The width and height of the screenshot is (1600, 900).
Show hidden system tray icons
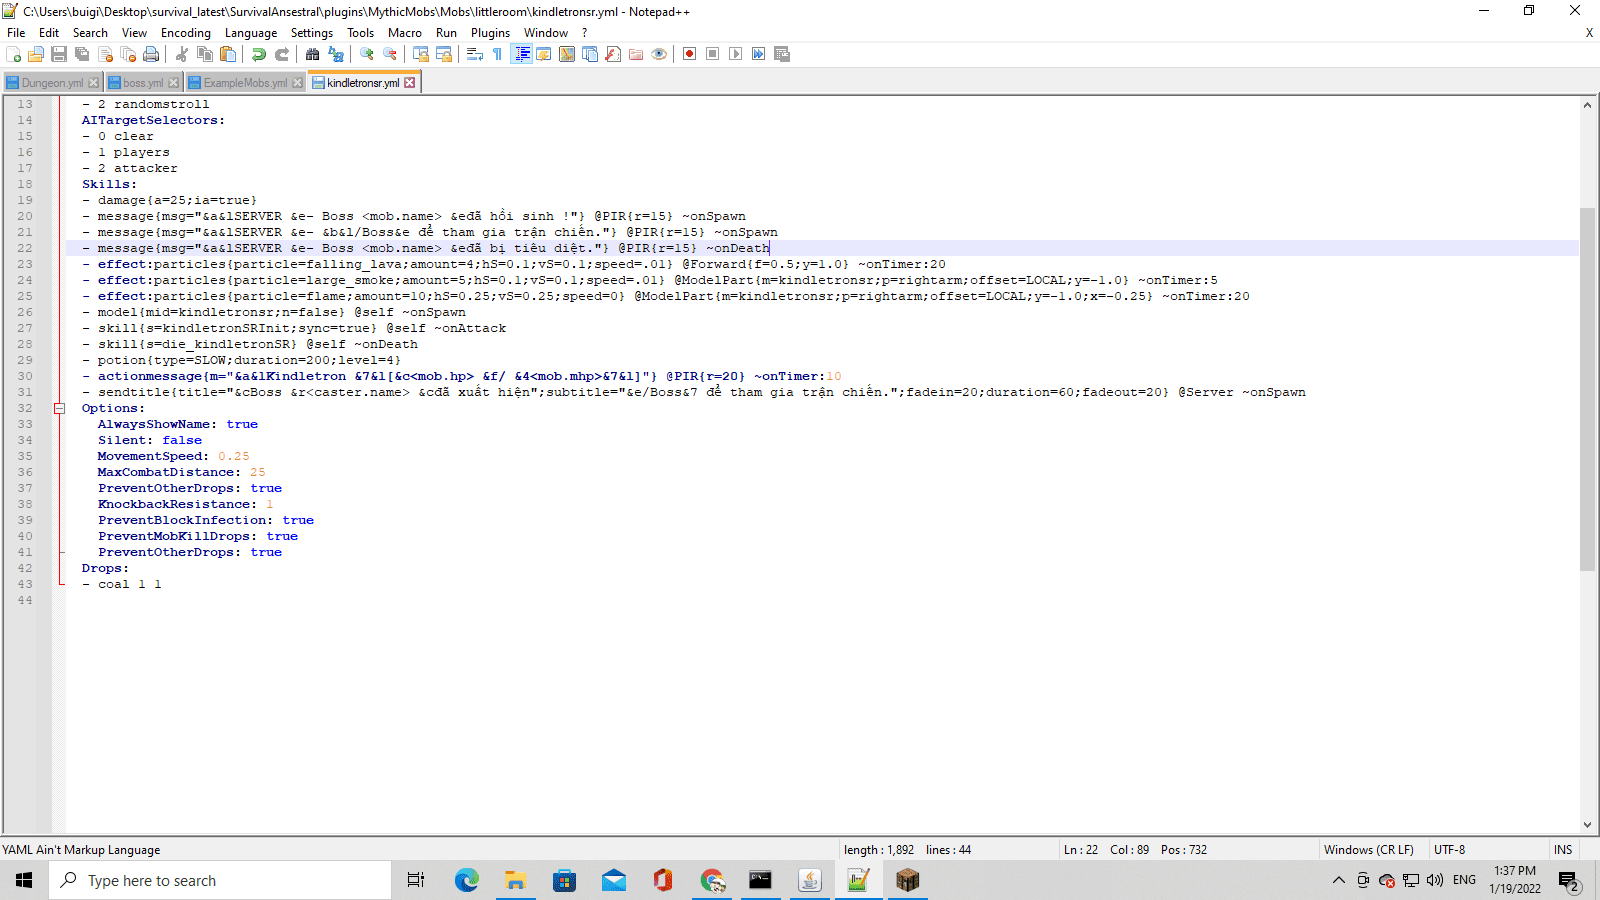pyautogui.click(x=1339, y=880)
